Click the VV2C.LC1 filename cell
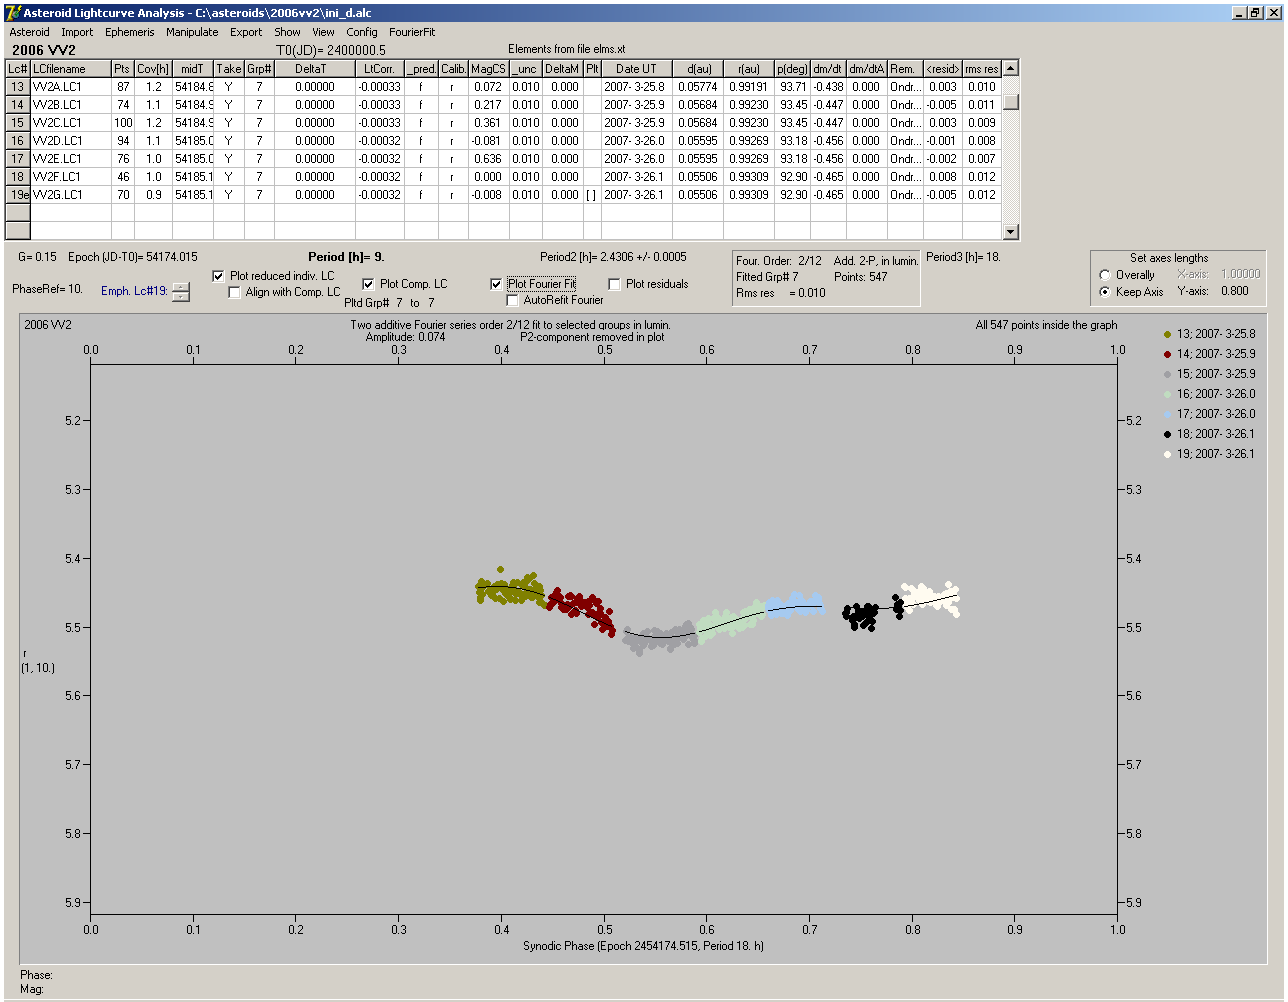The height and width of the screenshot is (1002, 1288). 70,123
